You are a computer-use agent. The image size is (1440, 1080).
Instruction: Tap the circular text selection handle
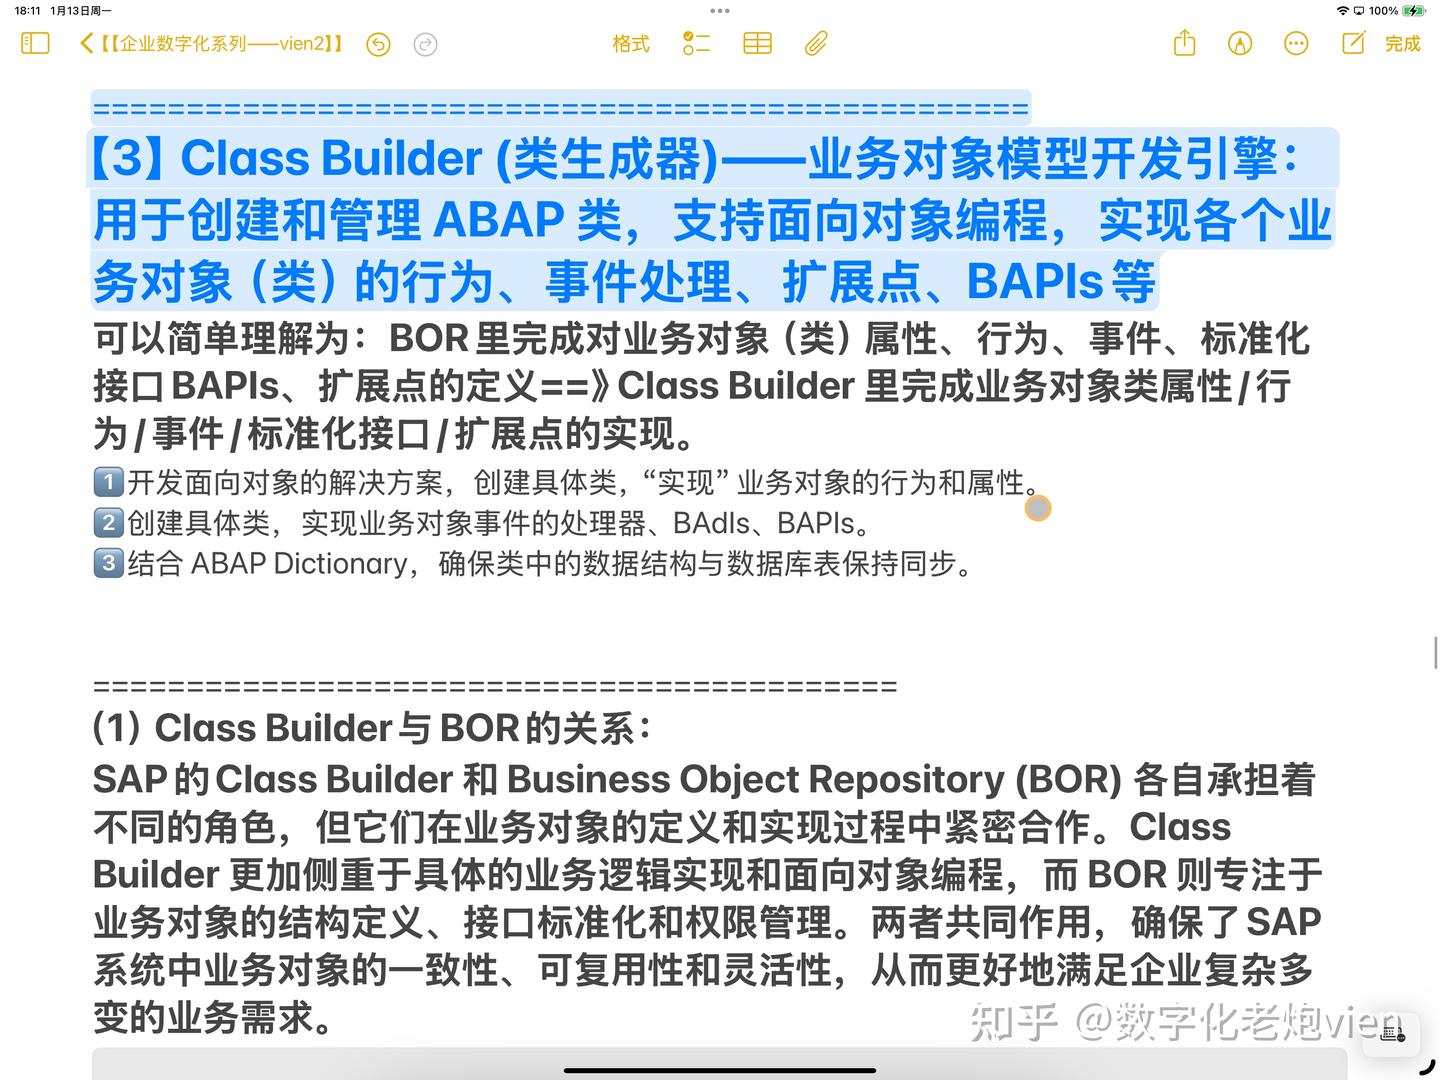coord(1037,508)
